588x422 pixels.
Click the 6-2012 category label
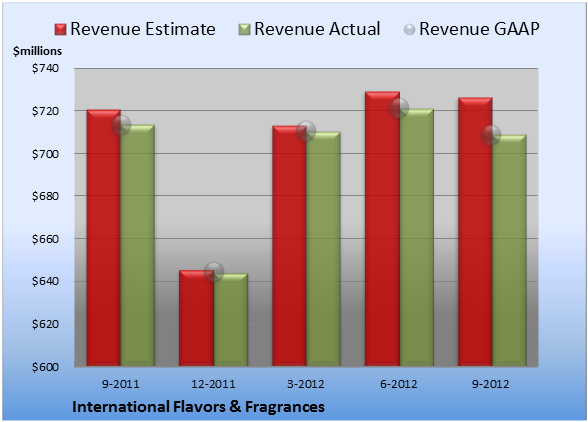coord(399,384)
